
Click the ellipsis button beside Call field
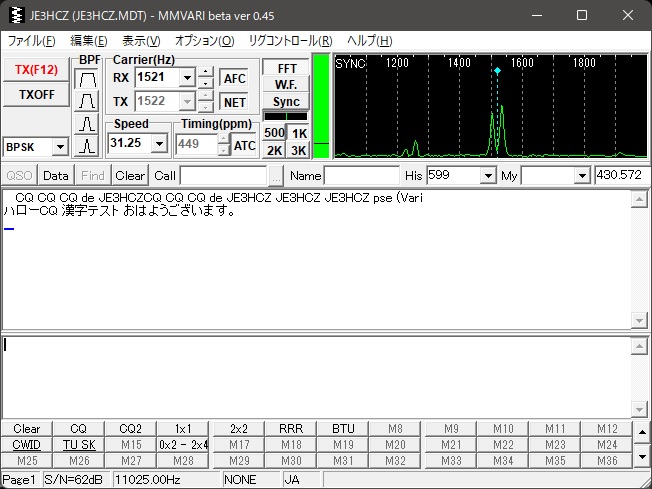point(276,175)
